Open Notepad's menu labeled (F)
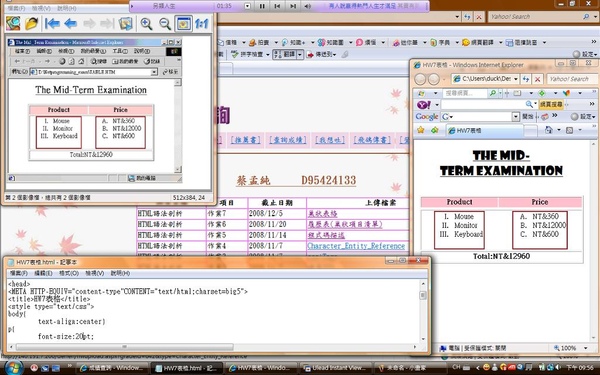The image size is (600, 375). [x=19, y=273]
